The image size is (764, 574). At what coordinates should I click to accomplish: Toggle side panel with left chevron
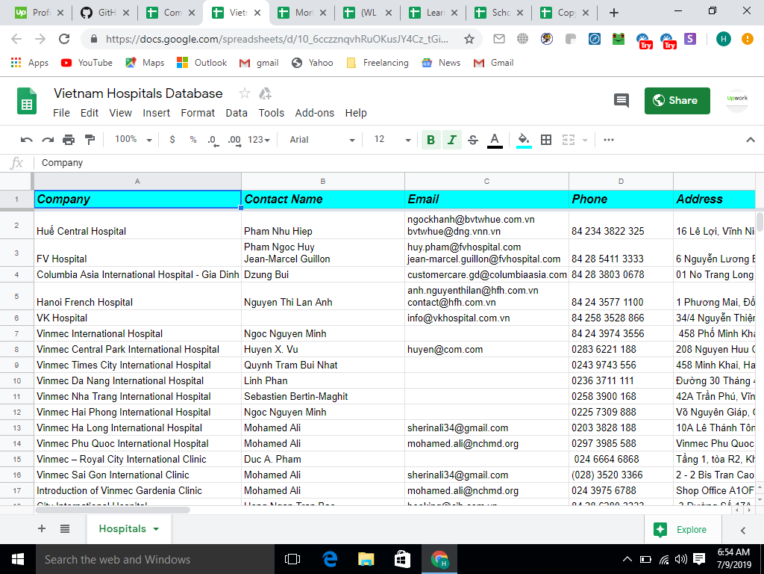[x=743, y=530]
